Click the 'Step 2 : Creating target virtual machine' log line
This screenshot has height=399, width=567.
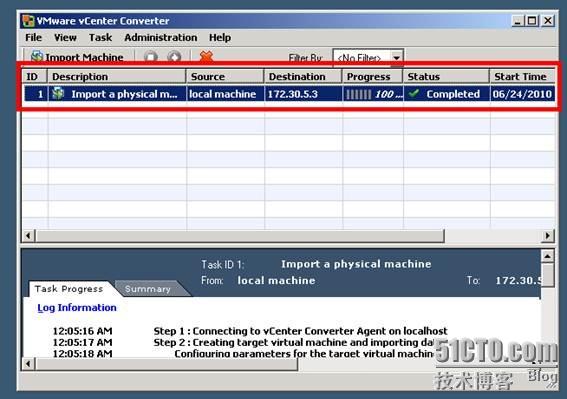click(x=293, y=342)
